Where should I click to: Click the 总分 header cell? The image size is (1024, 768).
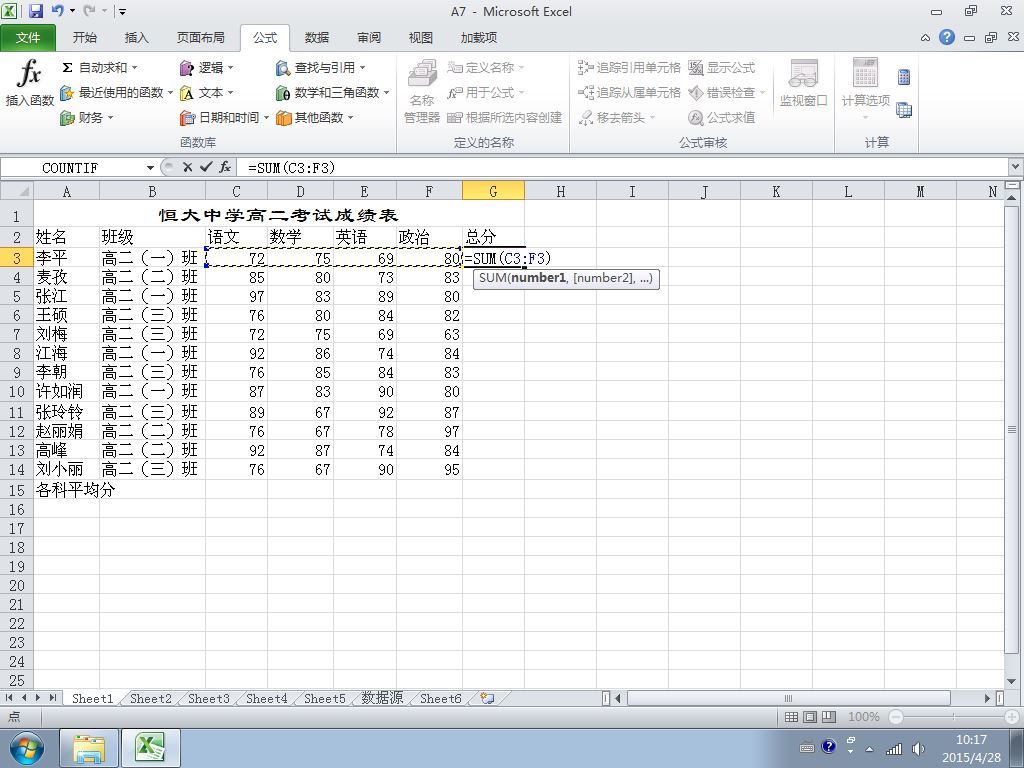tap(493, 237)
